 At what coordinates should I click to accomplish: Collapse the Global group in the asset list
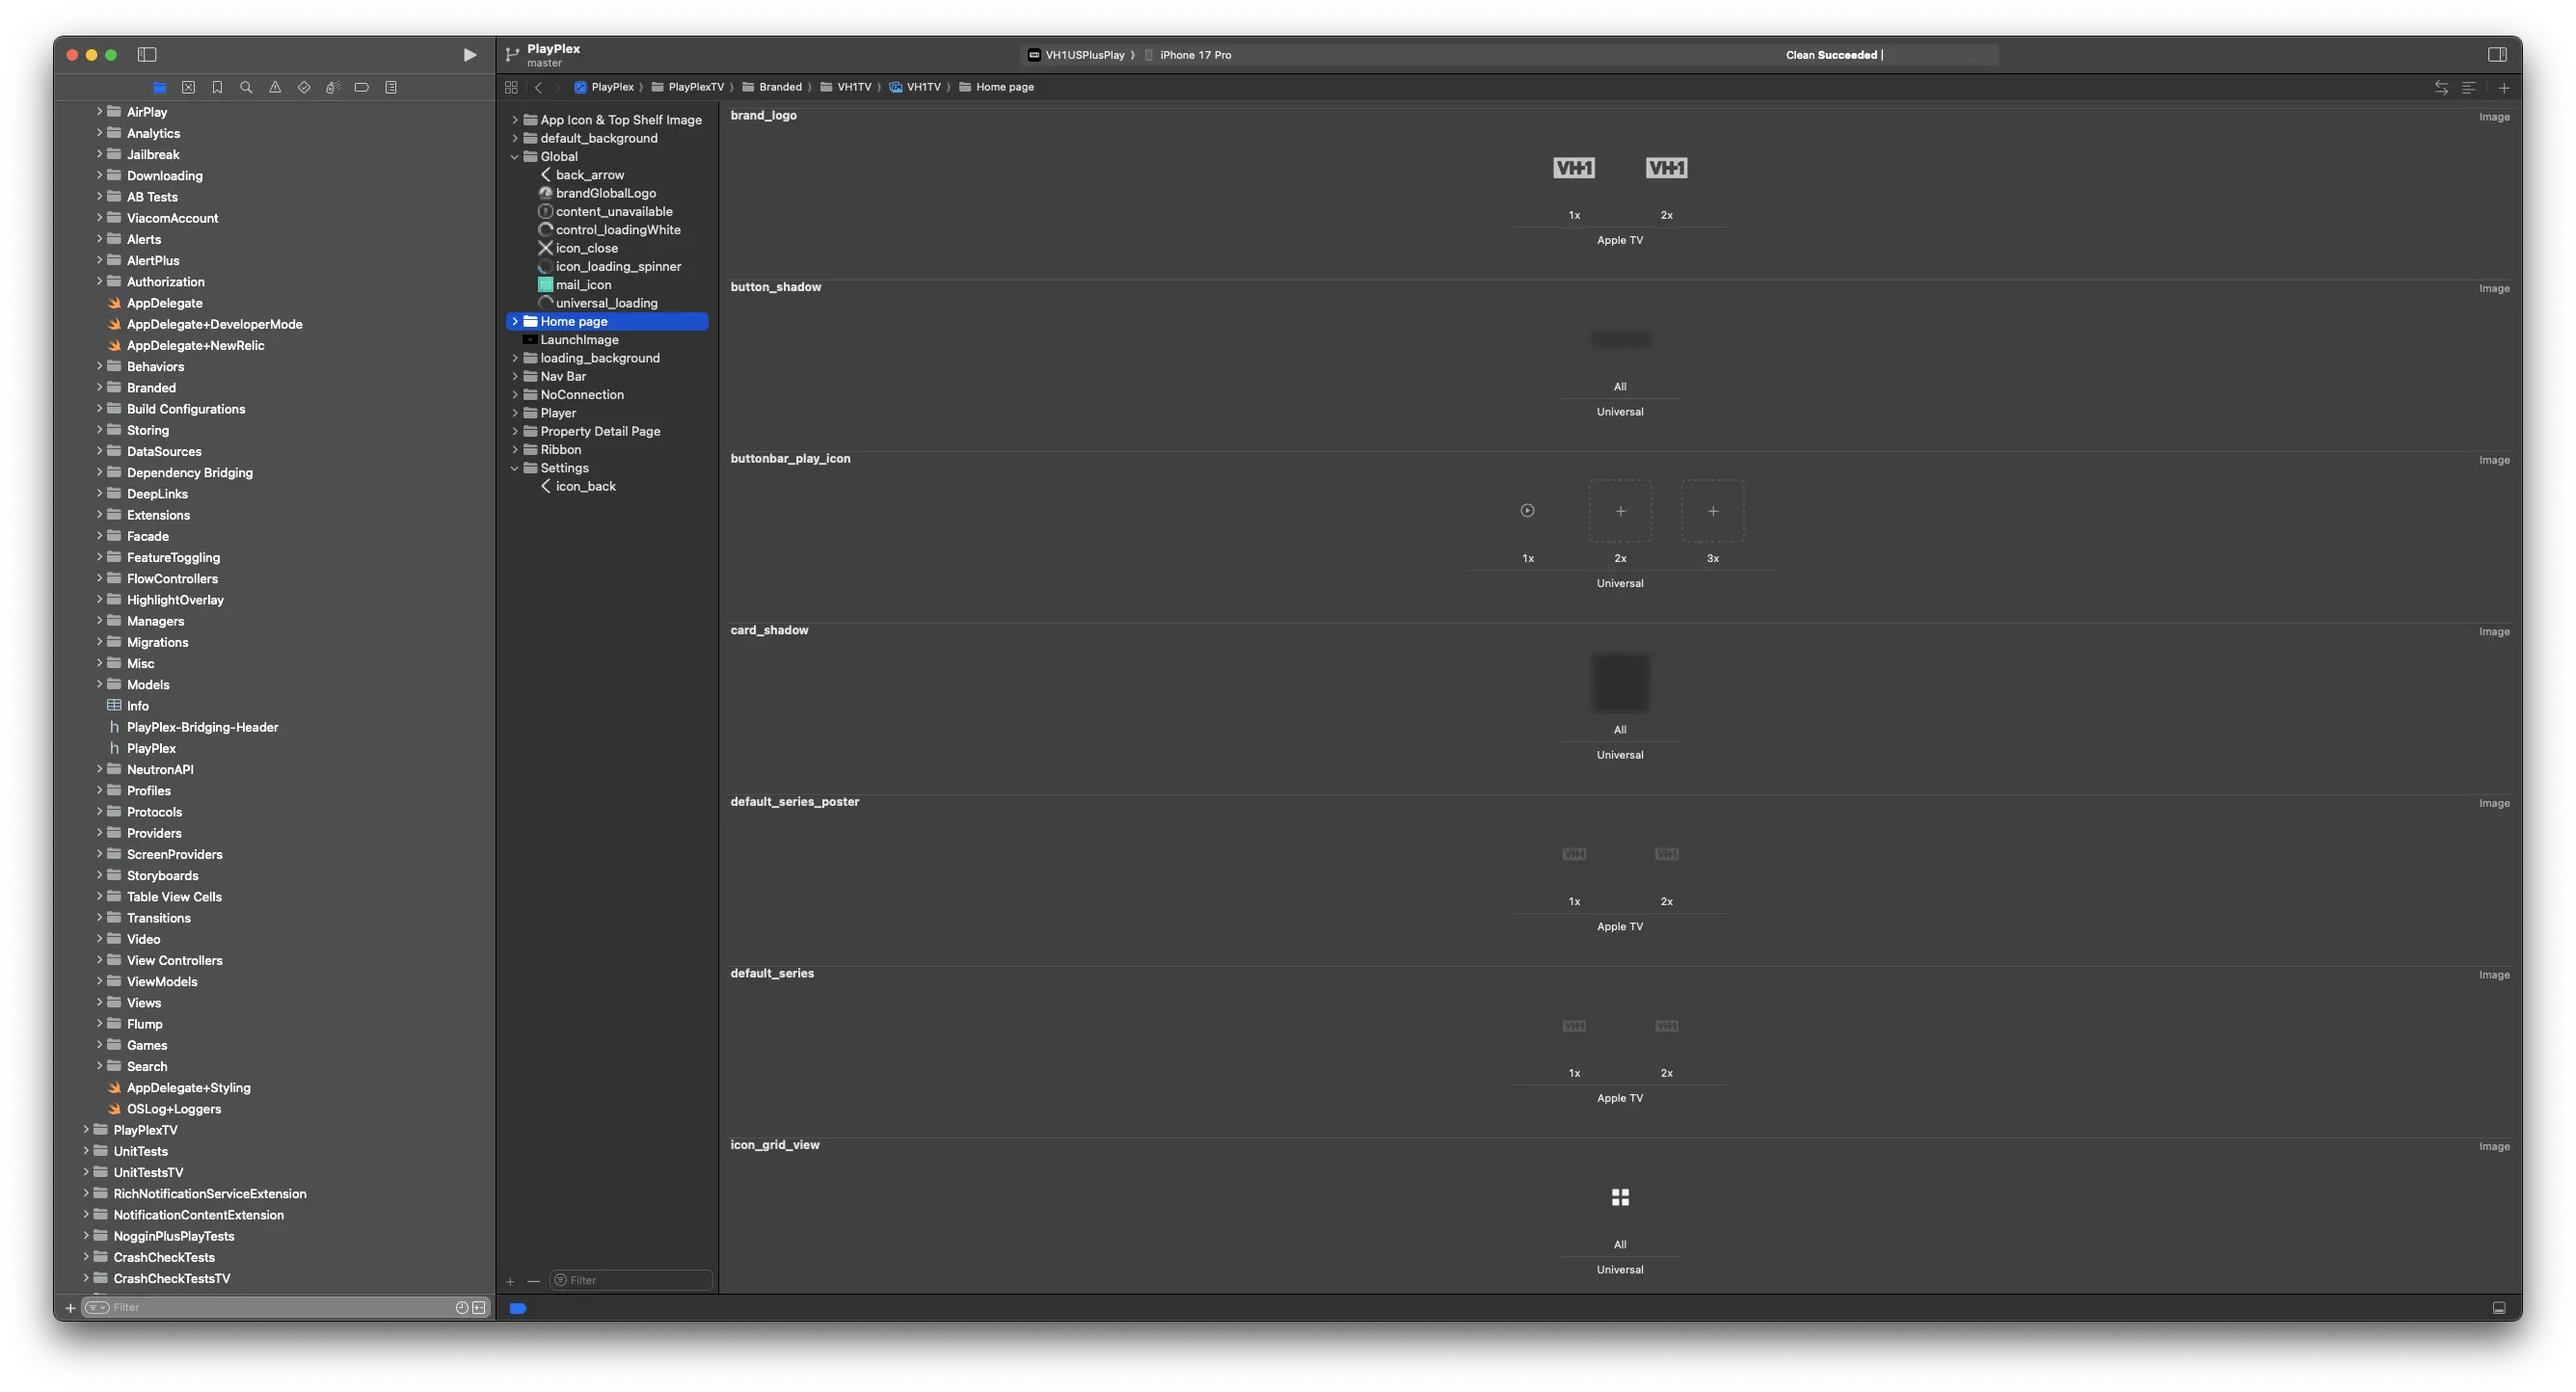click(x=515, y=156)
